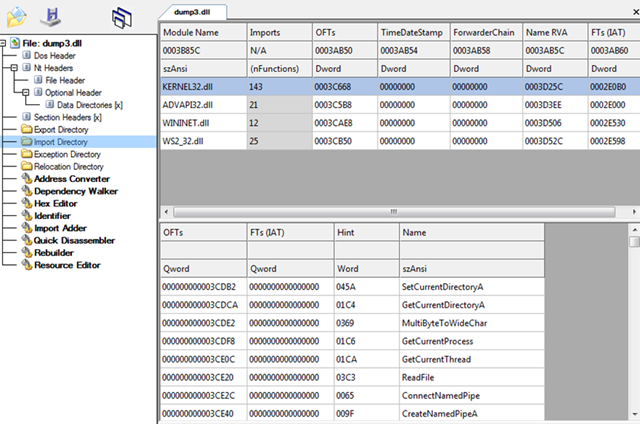Open the Rebuilder tree item
This screenshot has width=640, height=424.
pos(54,253)
